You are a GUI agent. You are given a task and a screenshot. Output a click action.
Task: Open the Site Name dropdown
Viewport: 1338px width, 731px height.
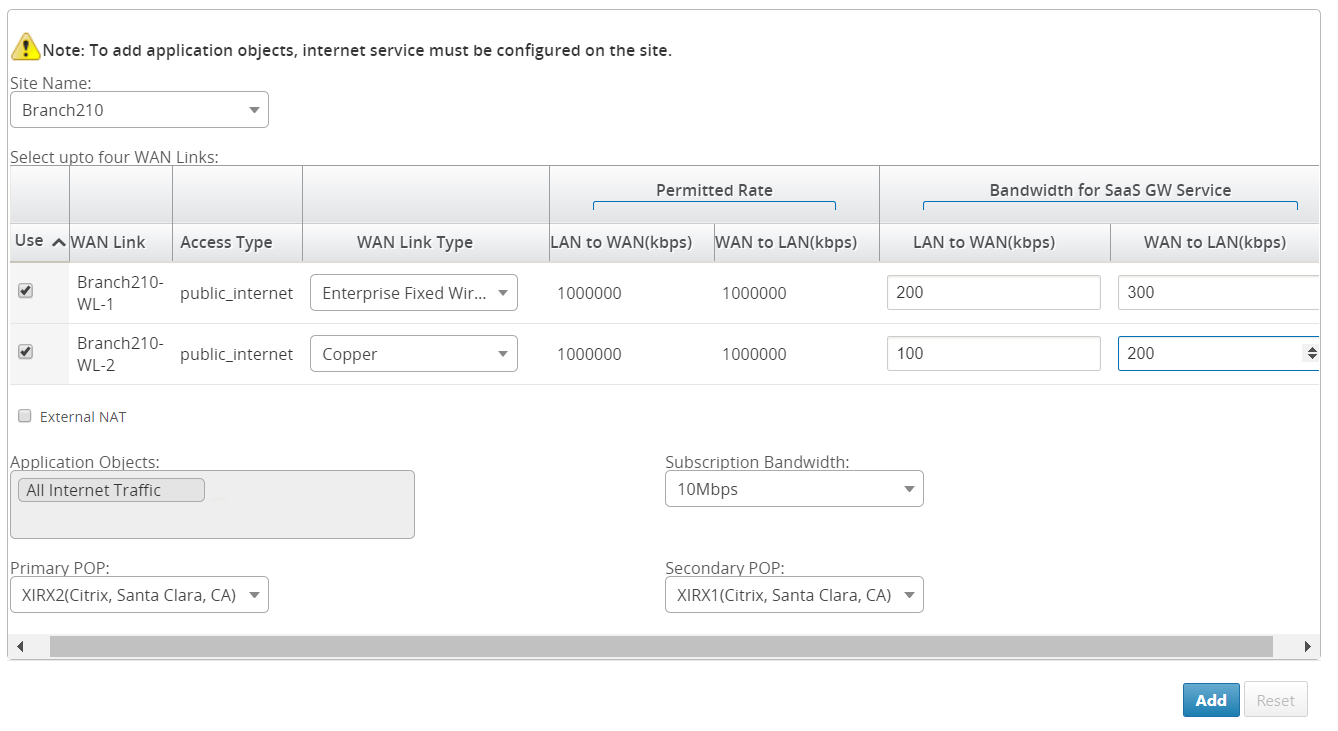139,110
